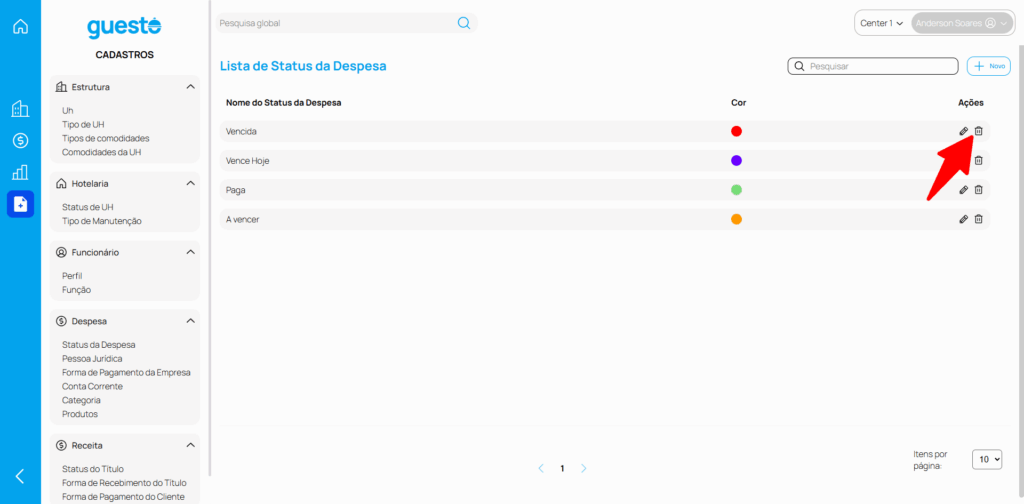Open the items per page dropdown
Image resolution: width=1024 pixels, height=504 pixels.
point(988,459)
